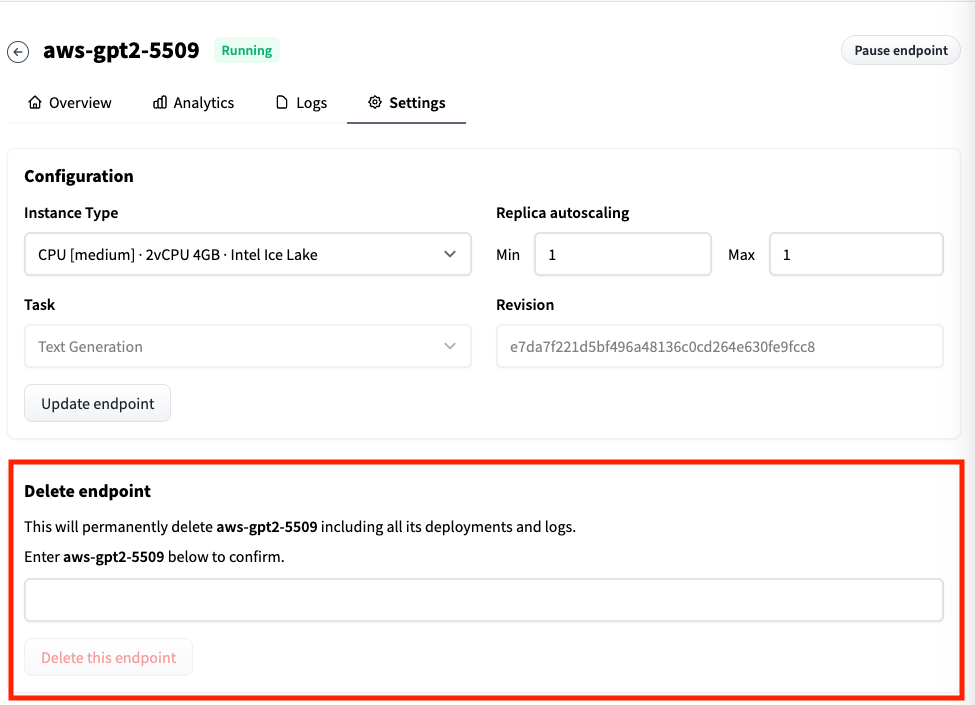This screenshot has height=705, width=975.
Task: Click the green Running status badge
Action: coord(247,51)
